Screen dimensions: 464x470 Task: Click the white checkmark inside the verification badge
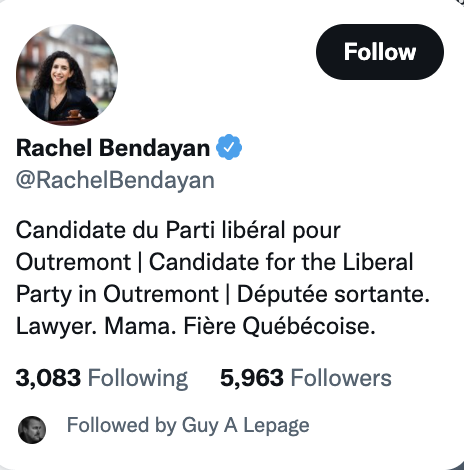pos(229,147)
